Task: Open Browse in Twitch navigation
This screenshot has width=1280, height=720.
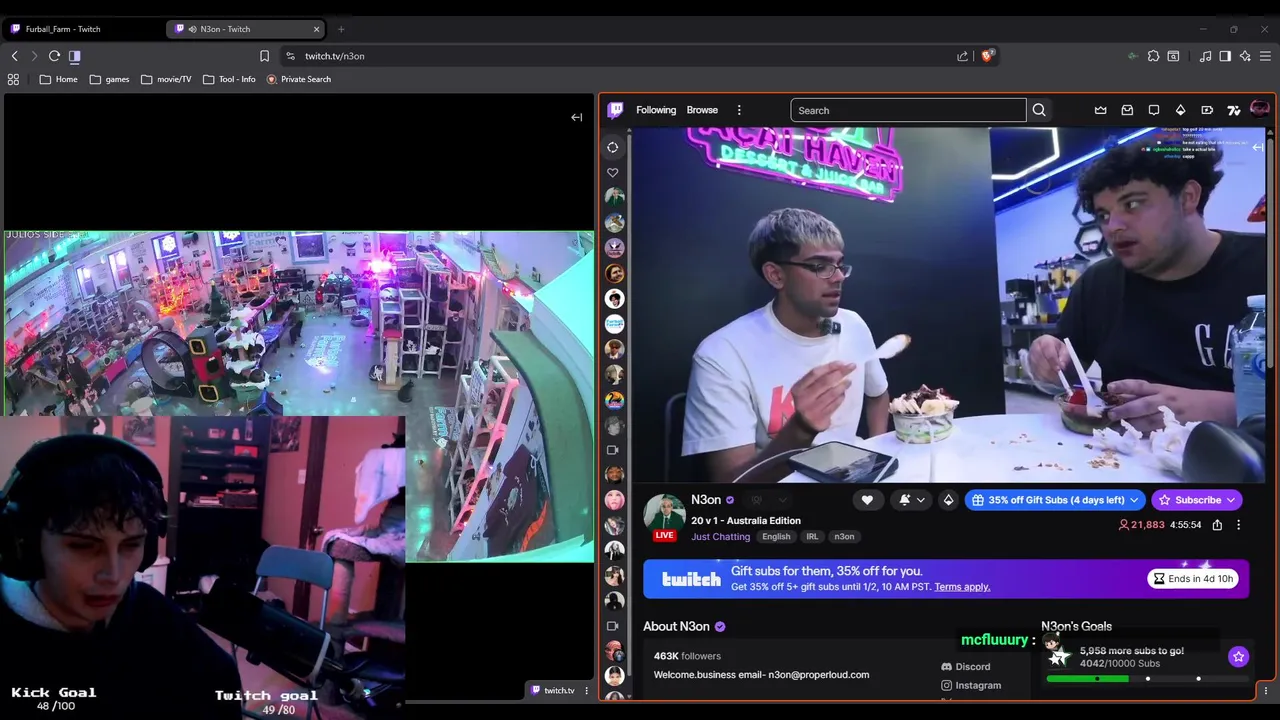Action: coord(702,110)
